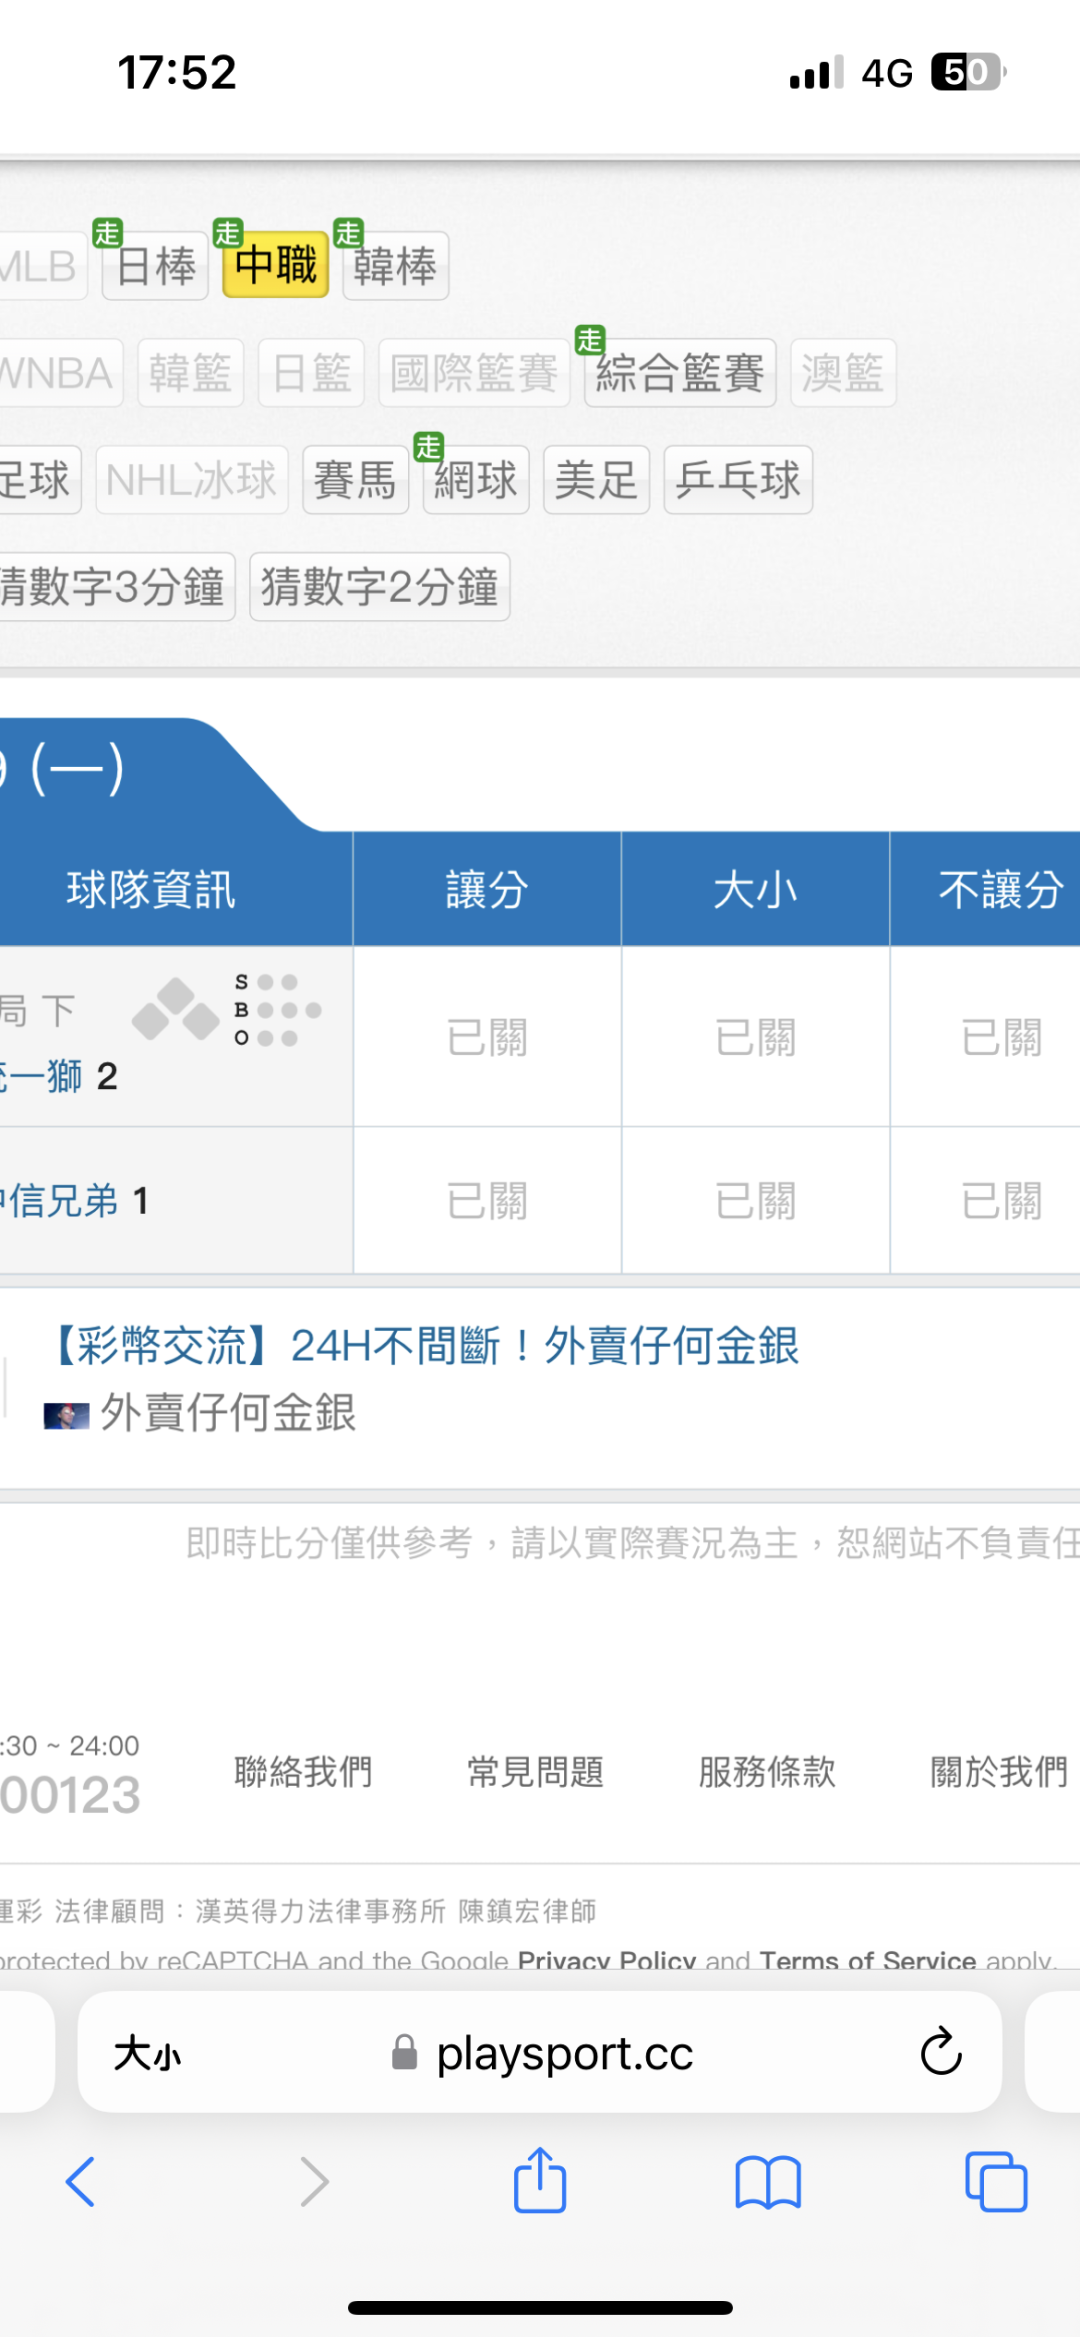Select the 賽馬 tab

point(355,480)
